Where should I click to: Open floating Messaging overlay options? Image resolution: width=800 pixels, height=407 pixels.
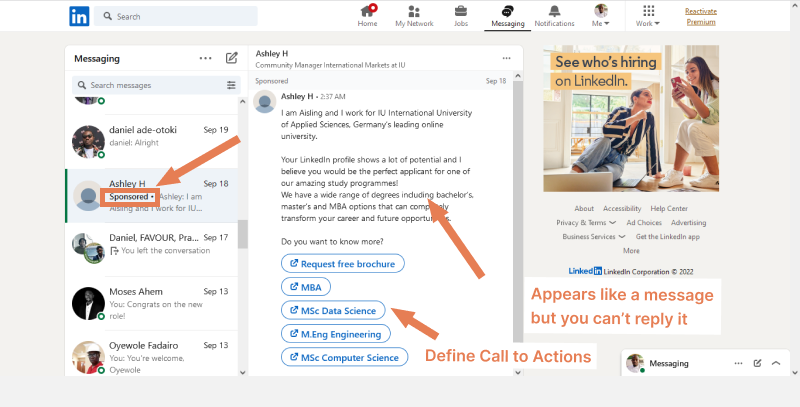pyautogui.click(x=738, y=363)
